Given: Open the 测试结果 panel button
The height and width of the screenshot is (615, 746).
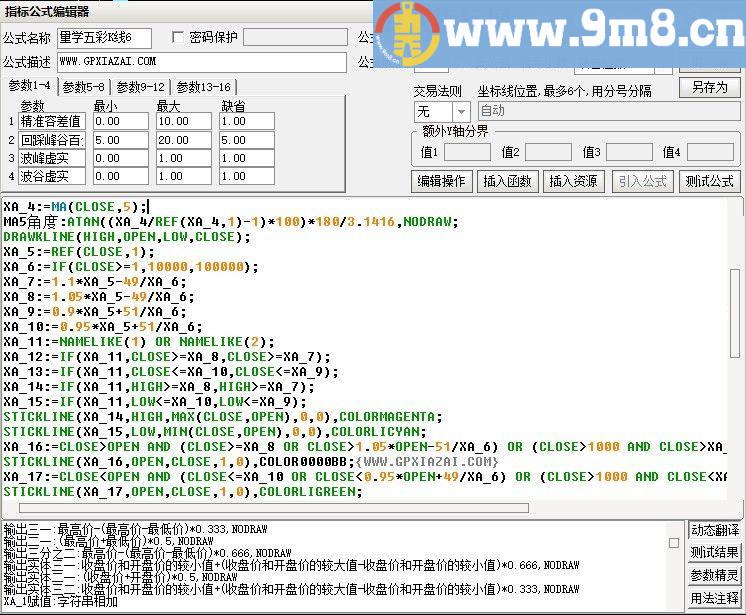Looking at the screenshot, I should point(714,553).
